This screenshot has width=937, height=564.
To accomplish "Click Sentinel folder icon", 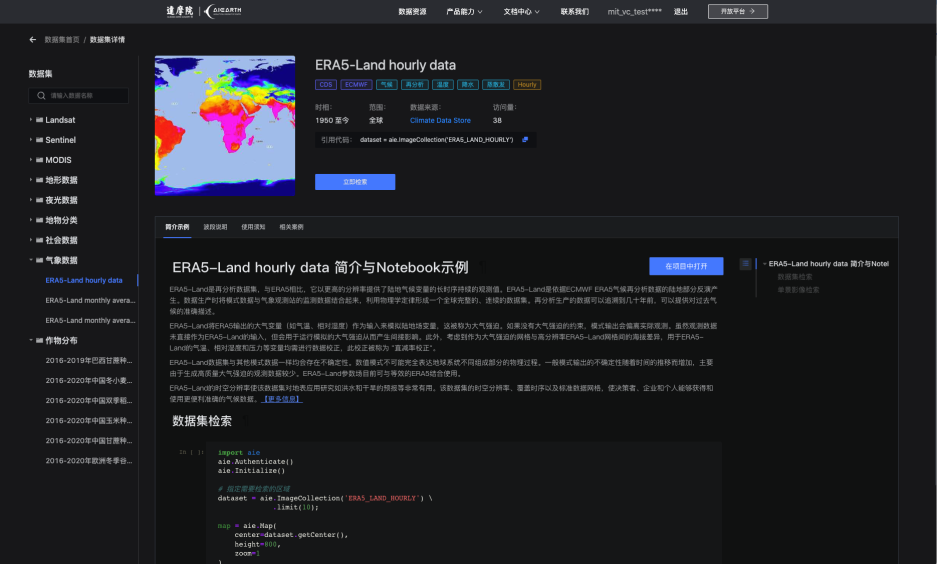I will pos(39,140).
